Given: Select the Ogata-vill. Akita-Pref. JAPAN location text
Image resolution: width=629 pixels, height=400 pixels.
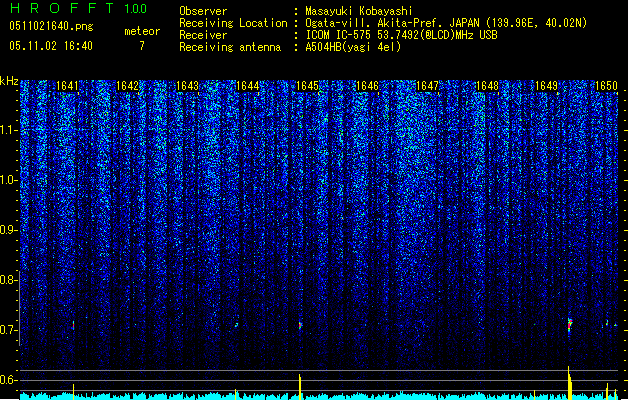Looking at the screenshot, I should point(446,23).
